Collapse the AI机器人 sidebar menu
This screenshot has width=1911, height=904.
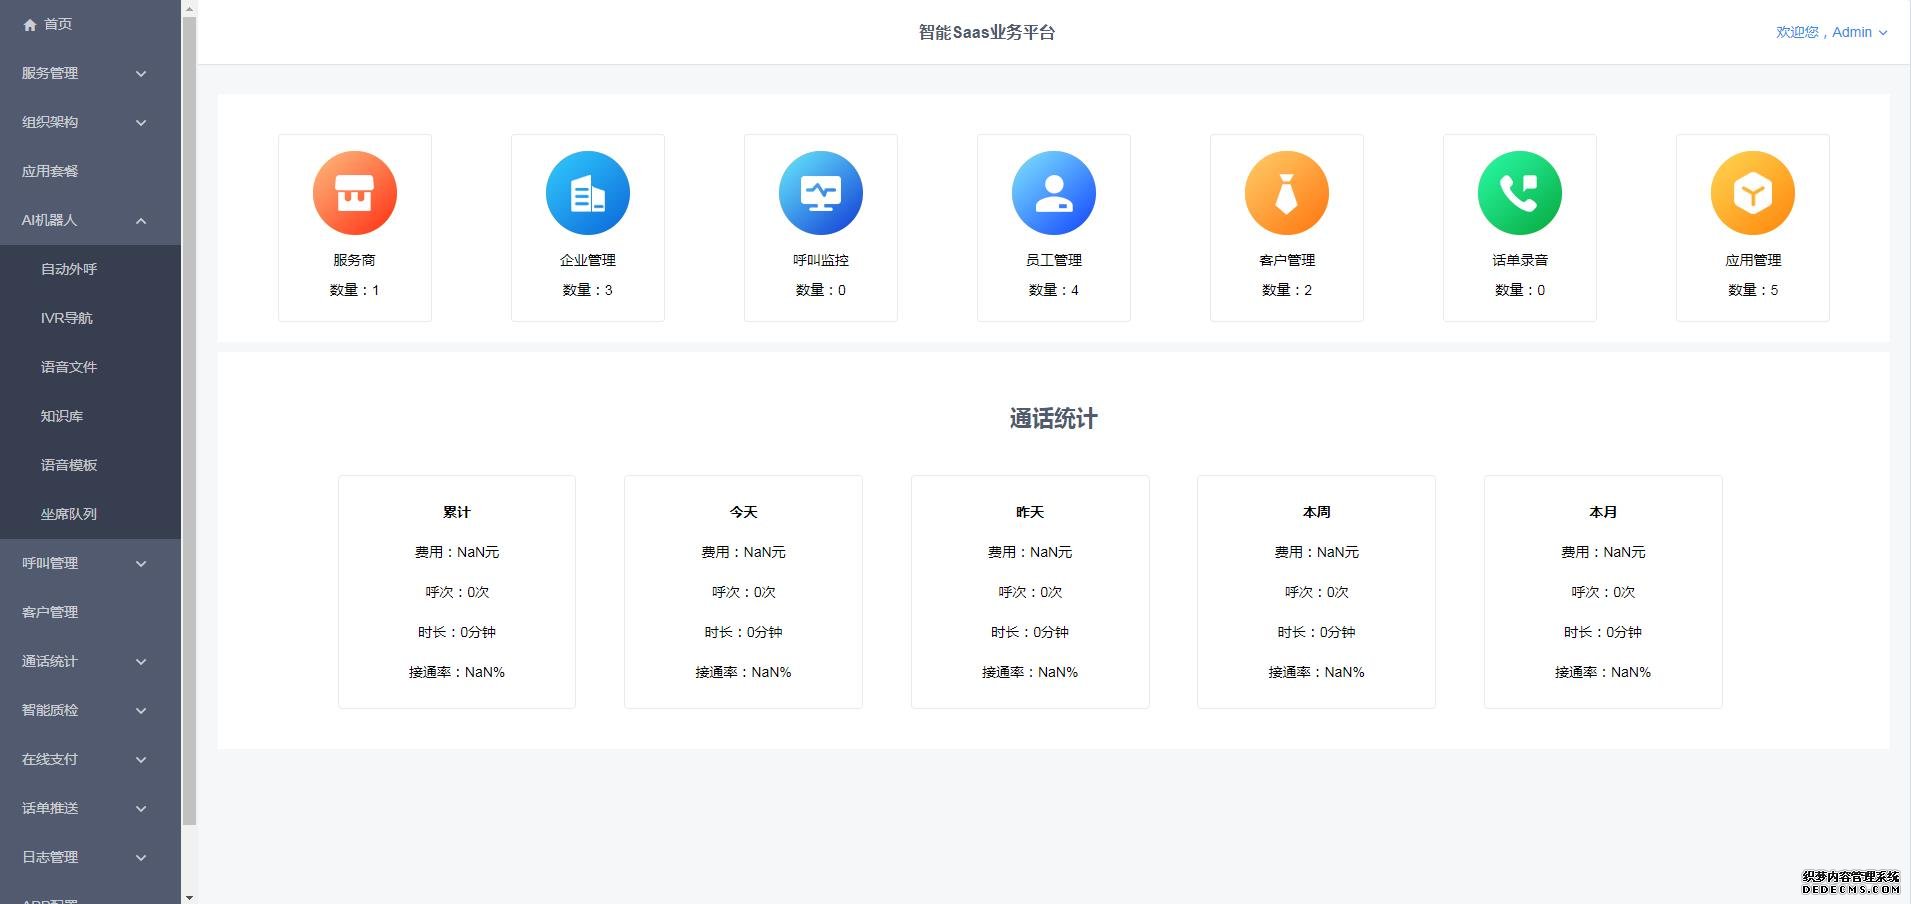(x=85, y=220)
